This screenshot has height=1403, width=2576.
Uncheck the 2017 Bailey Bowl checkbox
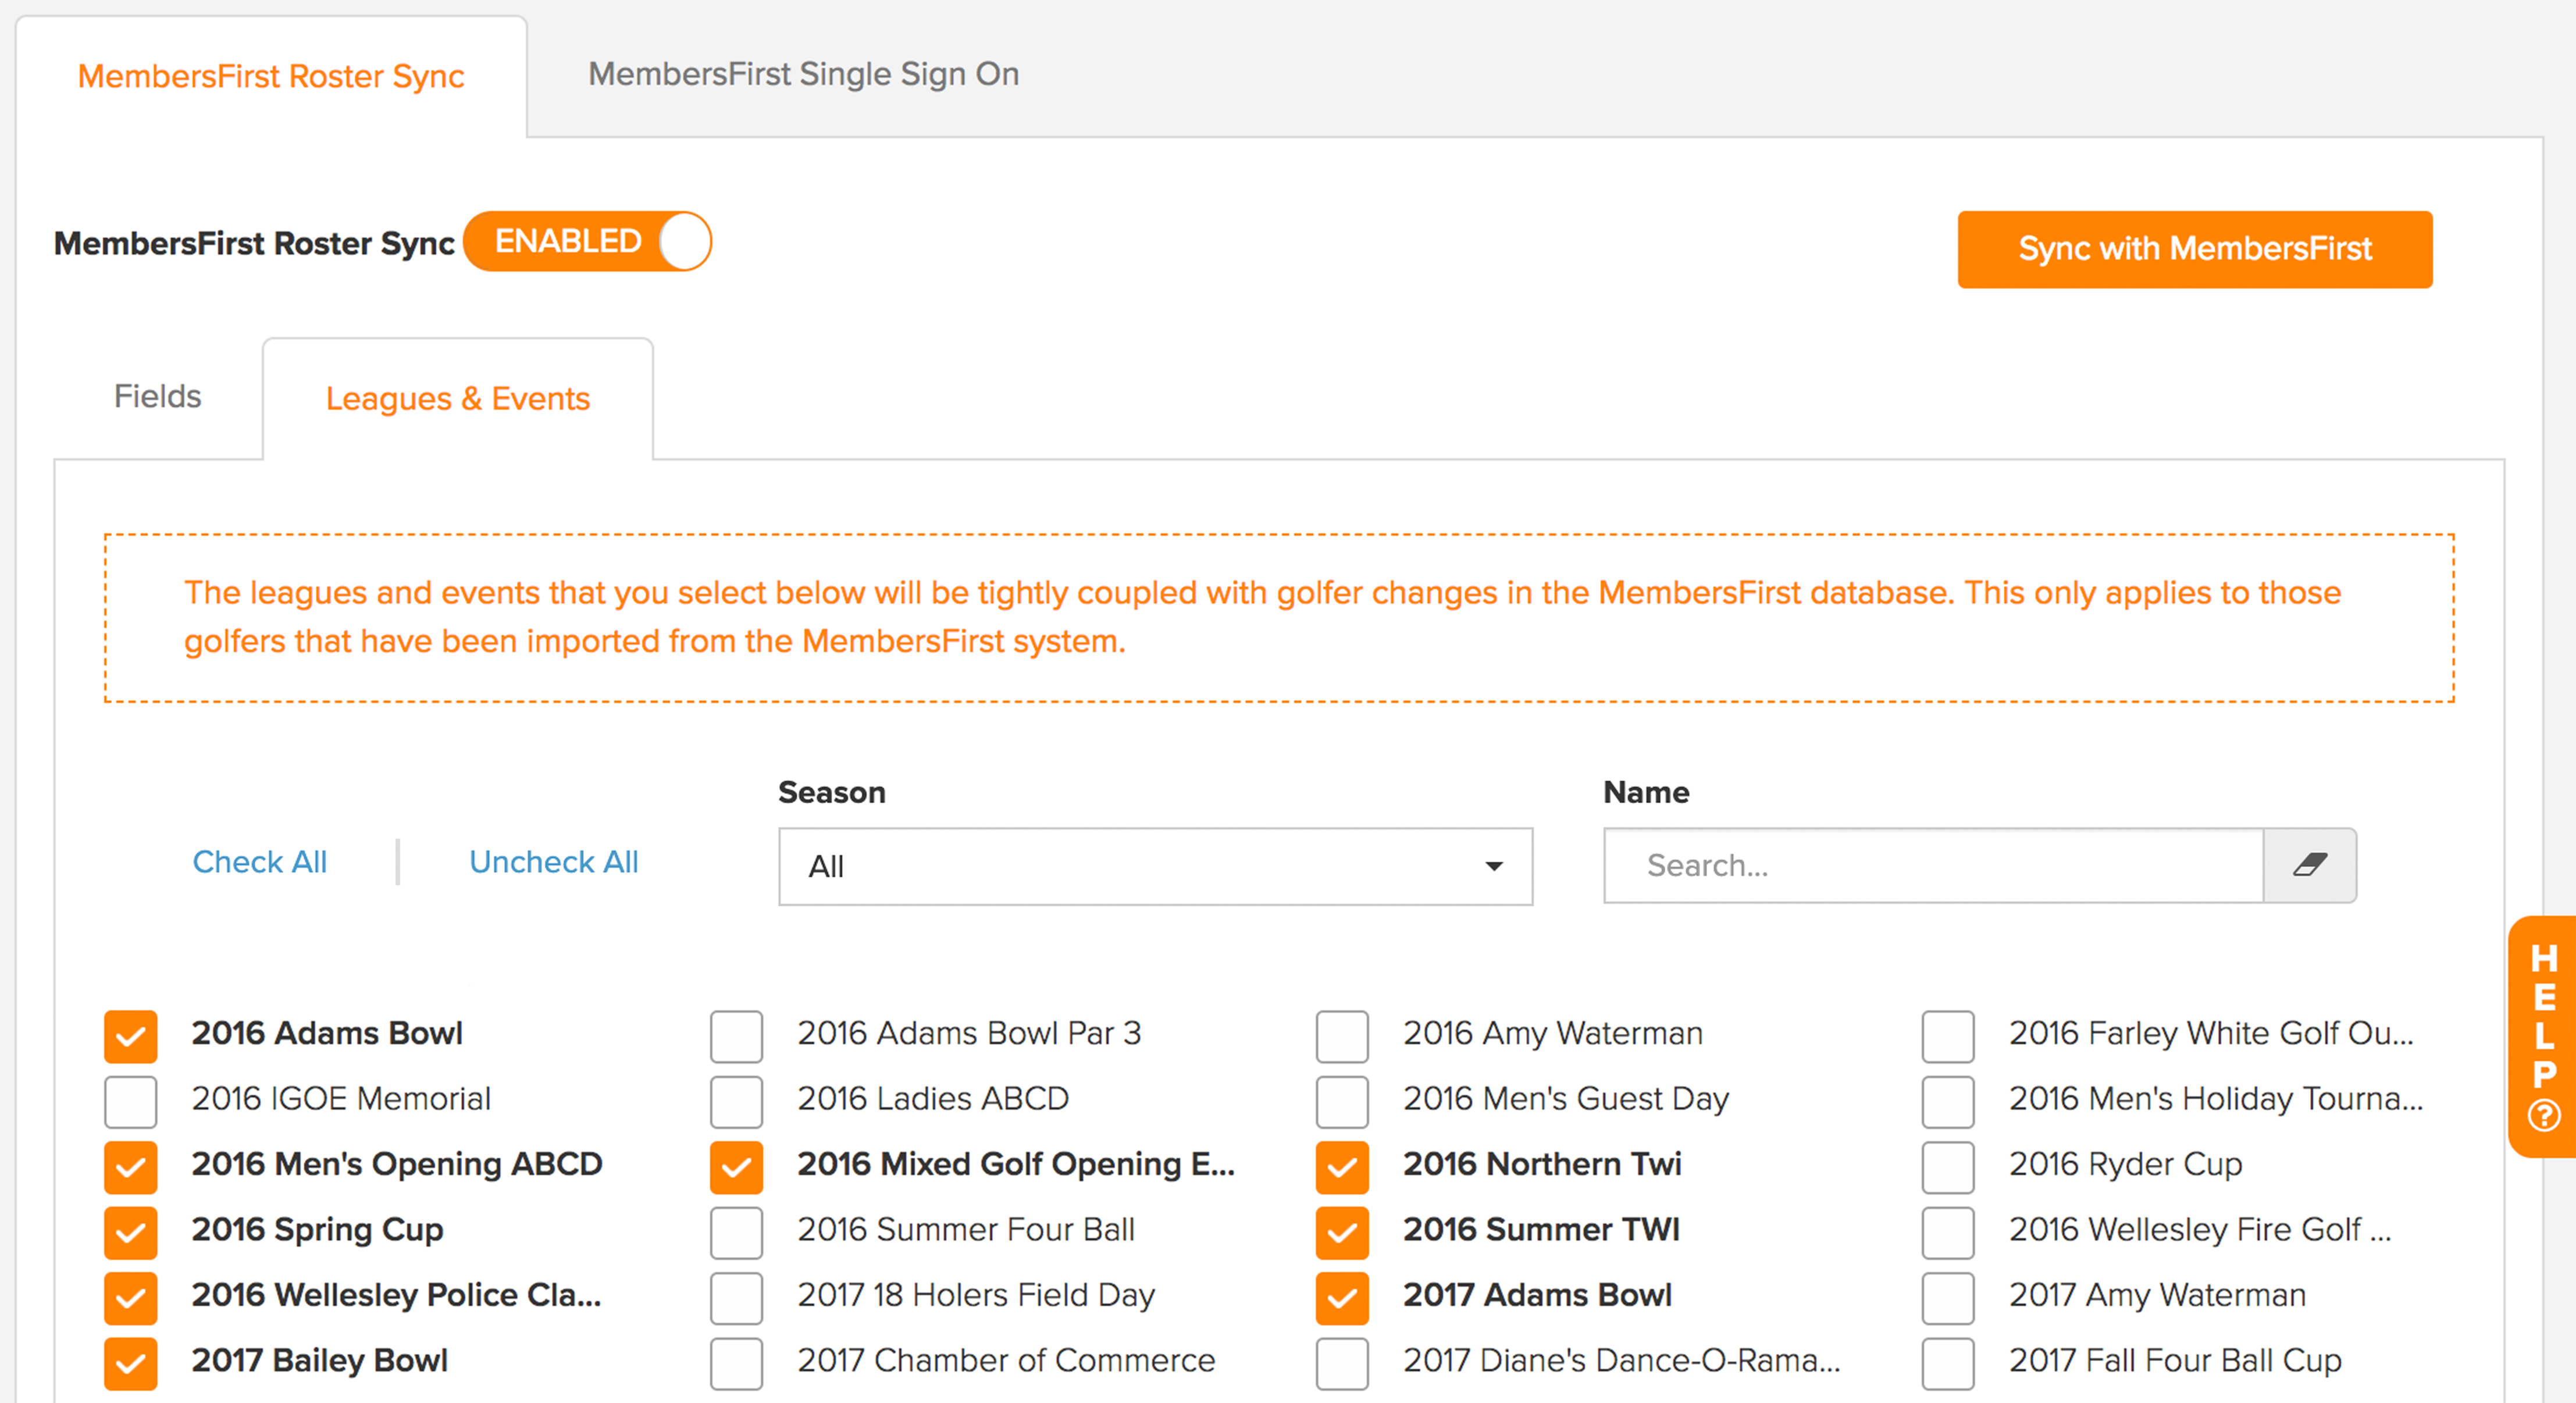click(131, 1363)
